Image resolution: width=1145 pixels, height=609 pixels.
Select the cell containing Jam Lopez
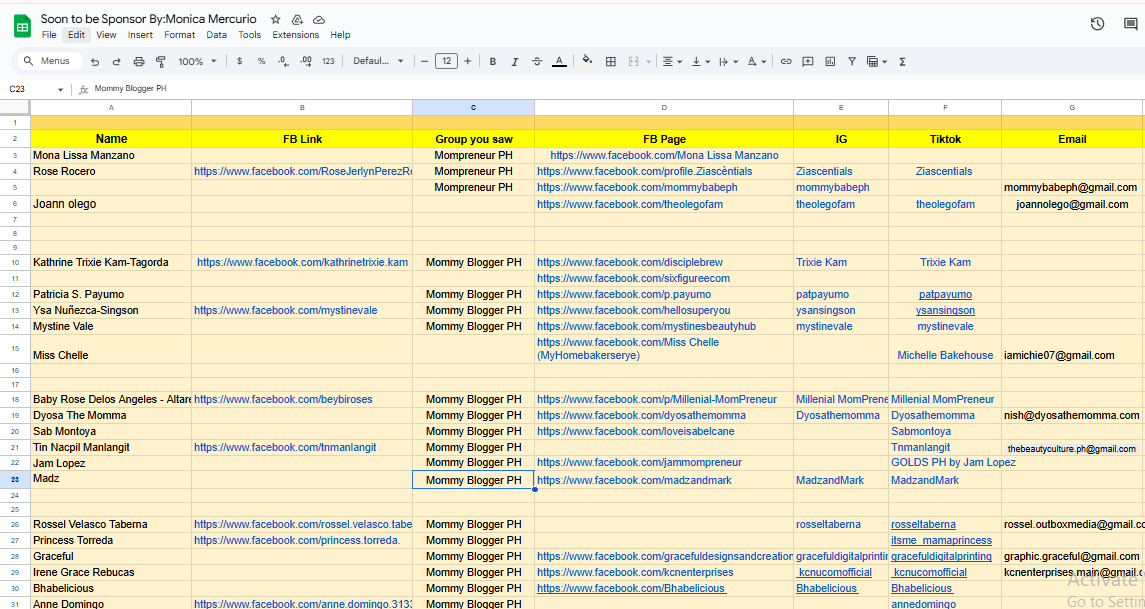(111, 463)
